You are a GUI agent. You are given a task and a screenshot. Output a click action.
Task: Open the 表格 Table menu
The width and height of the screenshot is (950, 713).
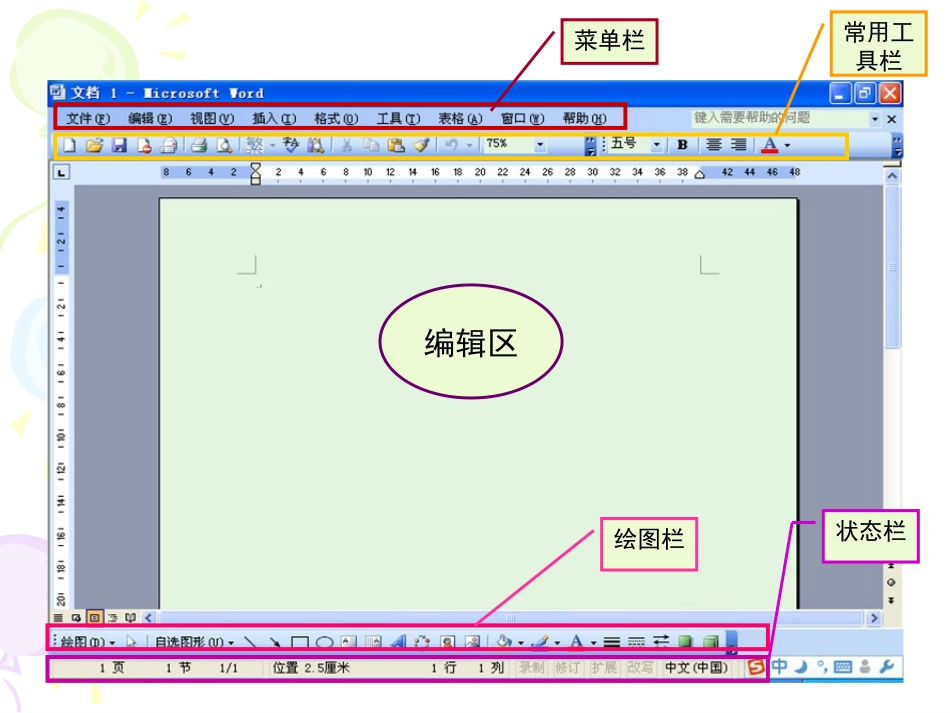460,119
